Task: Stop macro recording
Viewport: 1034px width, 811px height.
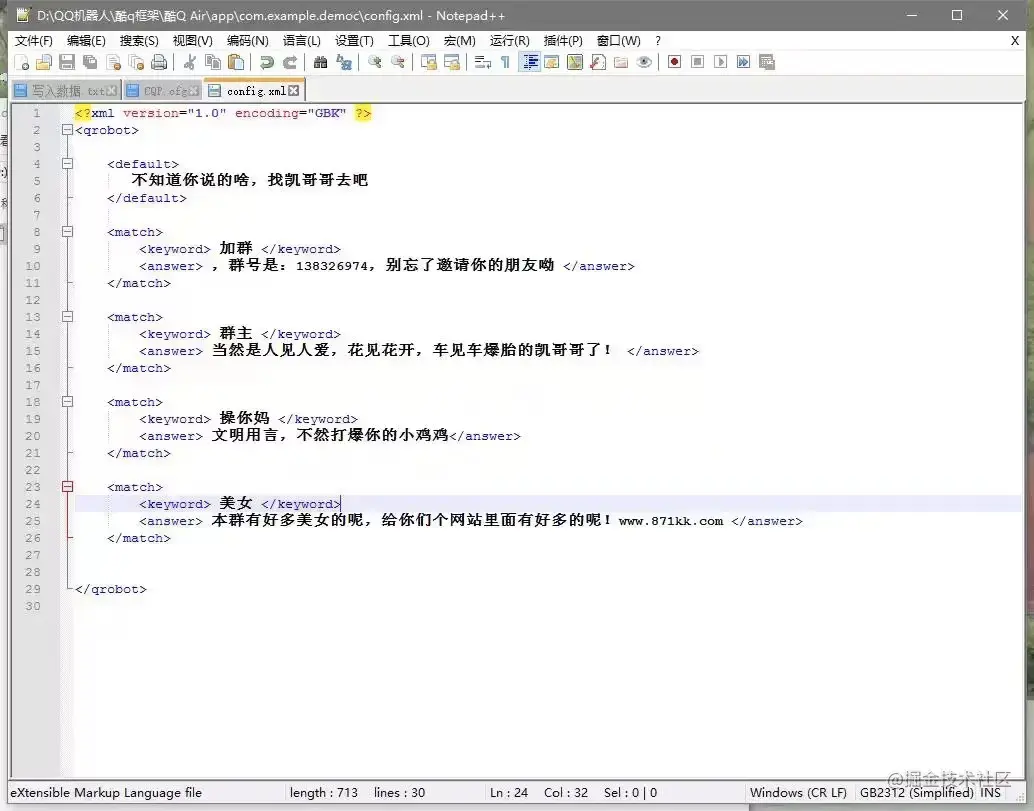Action: click(x=697, y=62)
